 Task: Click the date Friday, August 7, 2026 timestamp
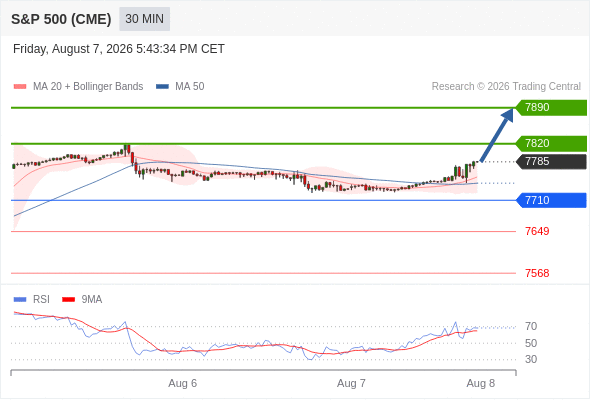[x=119, y=49]
